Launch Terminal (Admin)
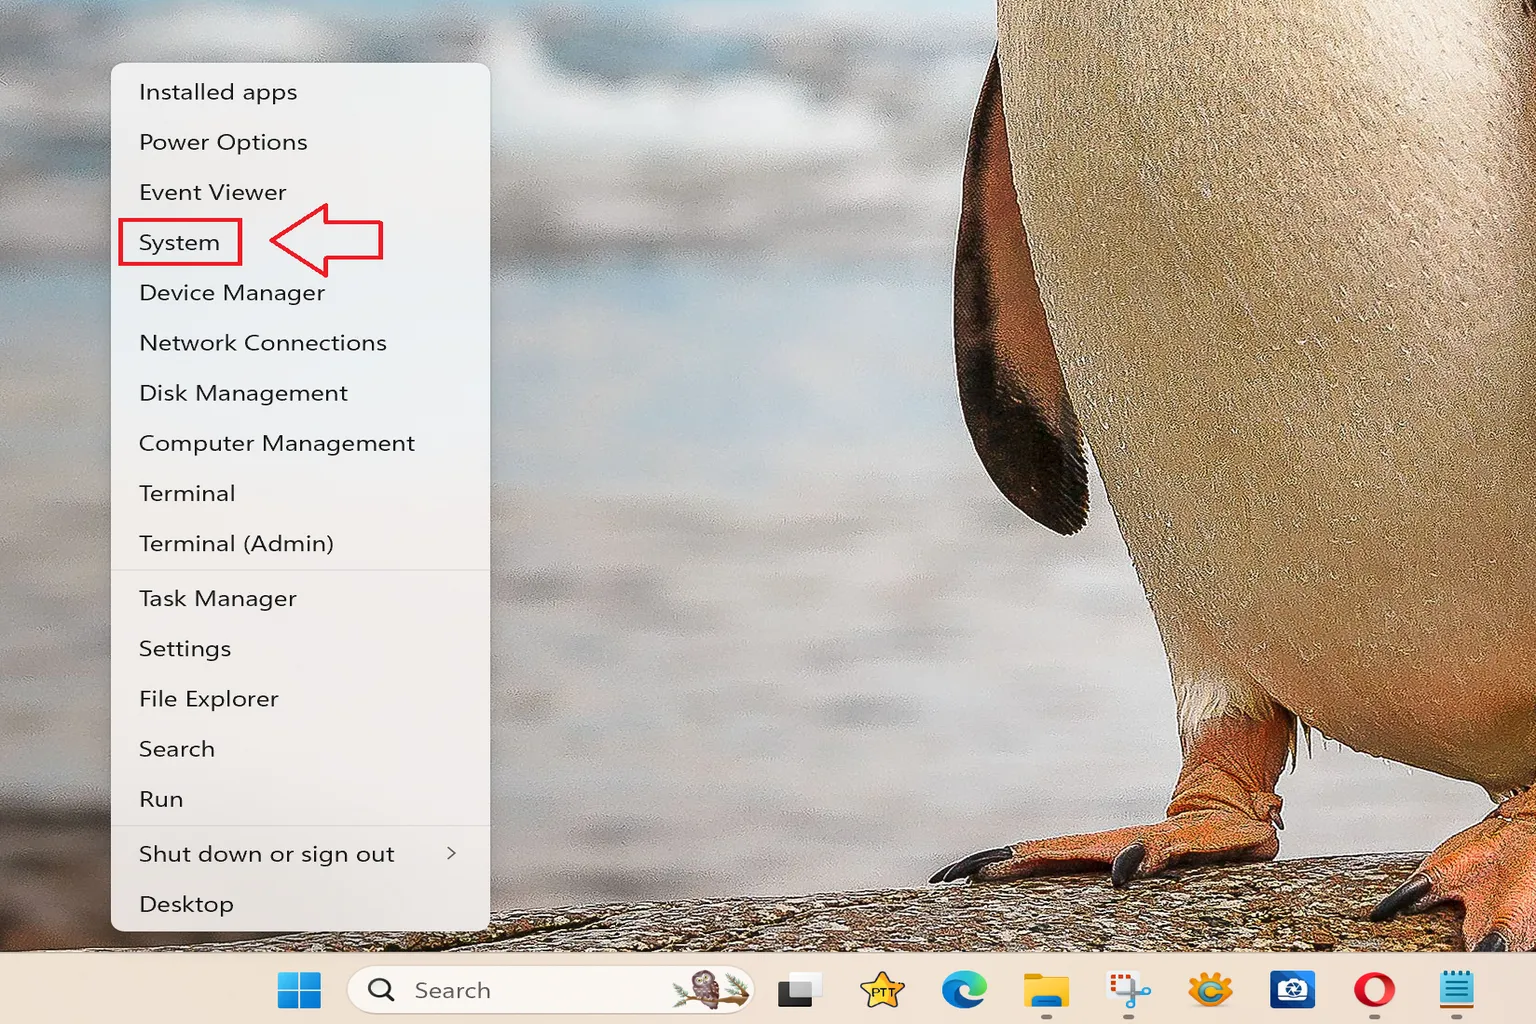 click(300, 543)
